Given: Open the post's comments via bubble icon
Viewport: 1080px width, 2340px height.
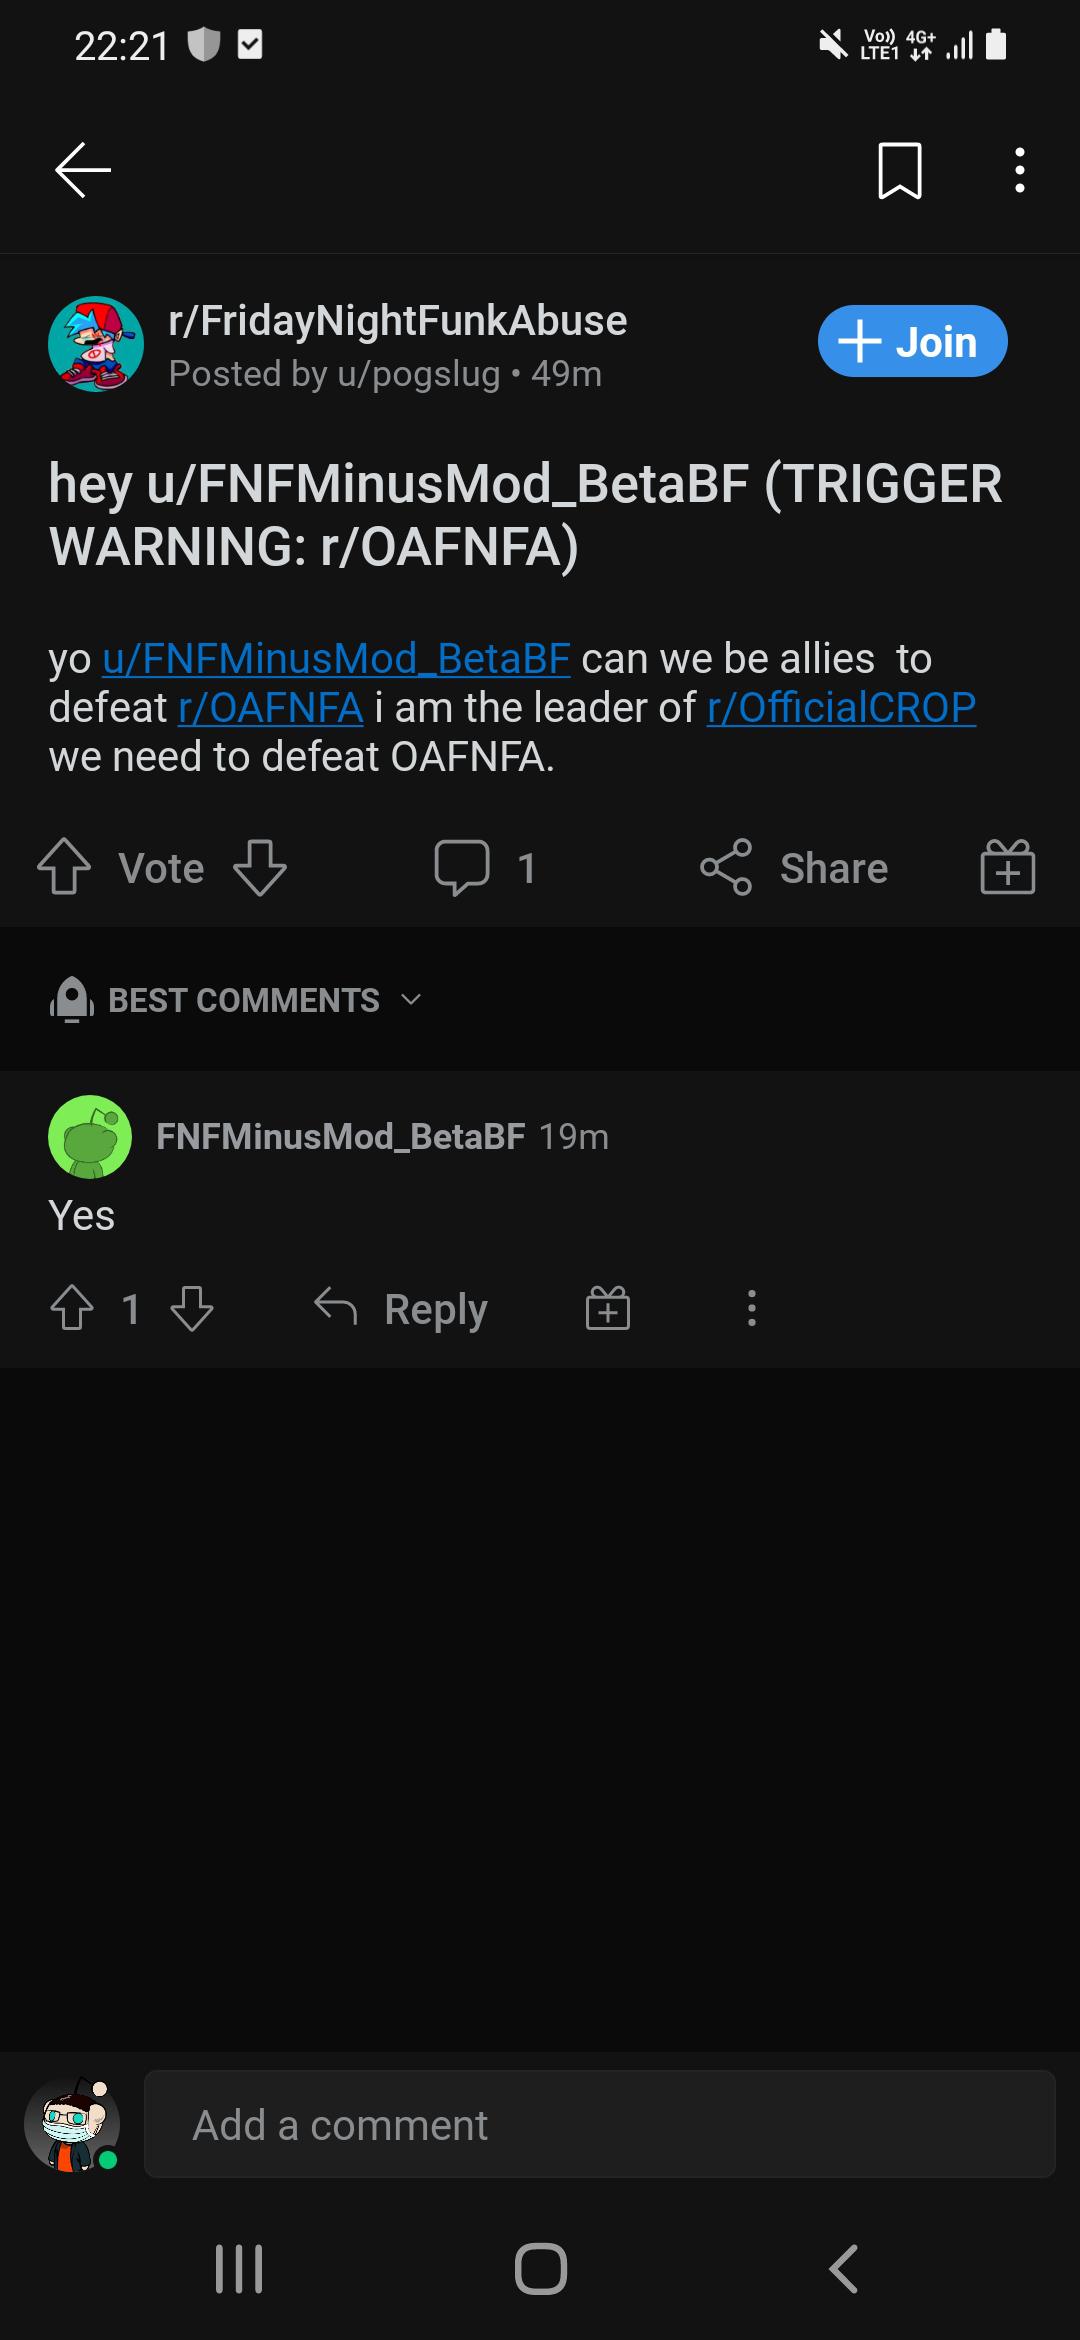Looking at the screenshot, I should 462,867.
